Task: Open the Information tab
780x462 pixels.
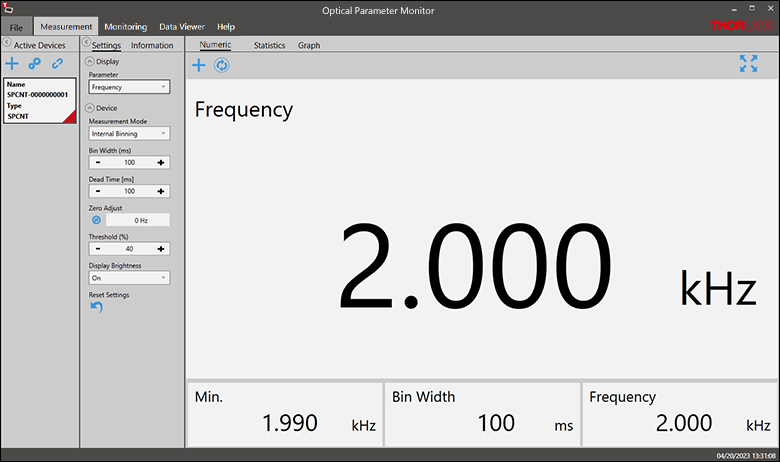Action: (152, 45)
